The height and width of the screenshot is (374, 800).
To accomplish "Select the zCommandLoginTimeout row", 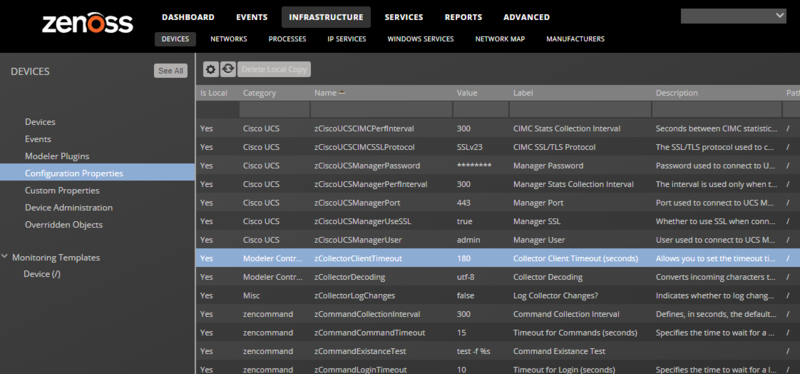I will 498,368.
